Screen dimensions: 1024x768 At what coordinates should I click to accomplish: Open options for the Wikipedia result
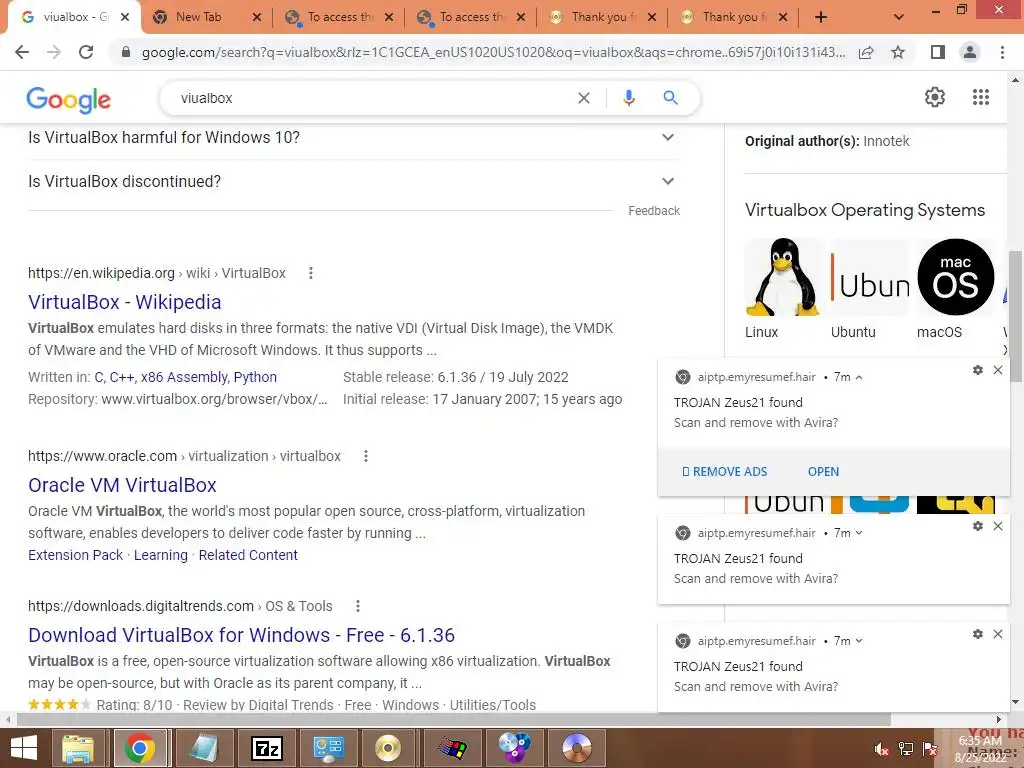coord(311,273)
